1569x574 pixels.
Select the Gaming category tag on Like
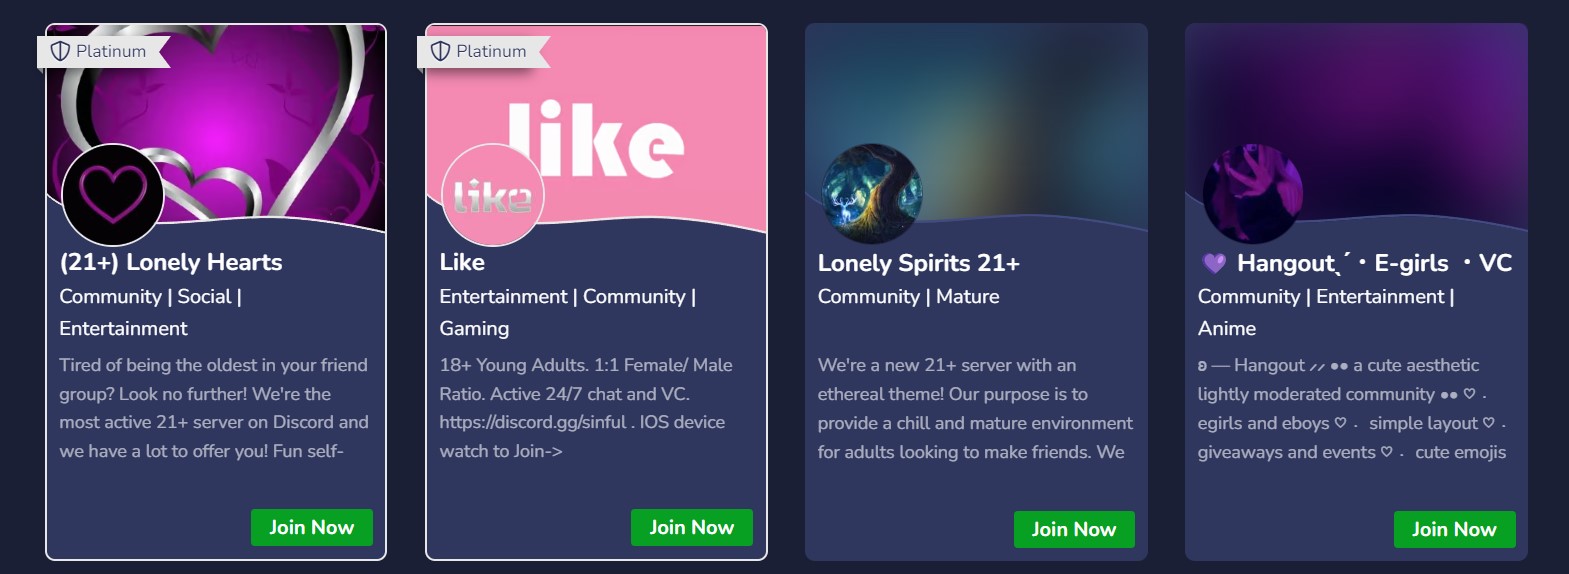[474, 328]
